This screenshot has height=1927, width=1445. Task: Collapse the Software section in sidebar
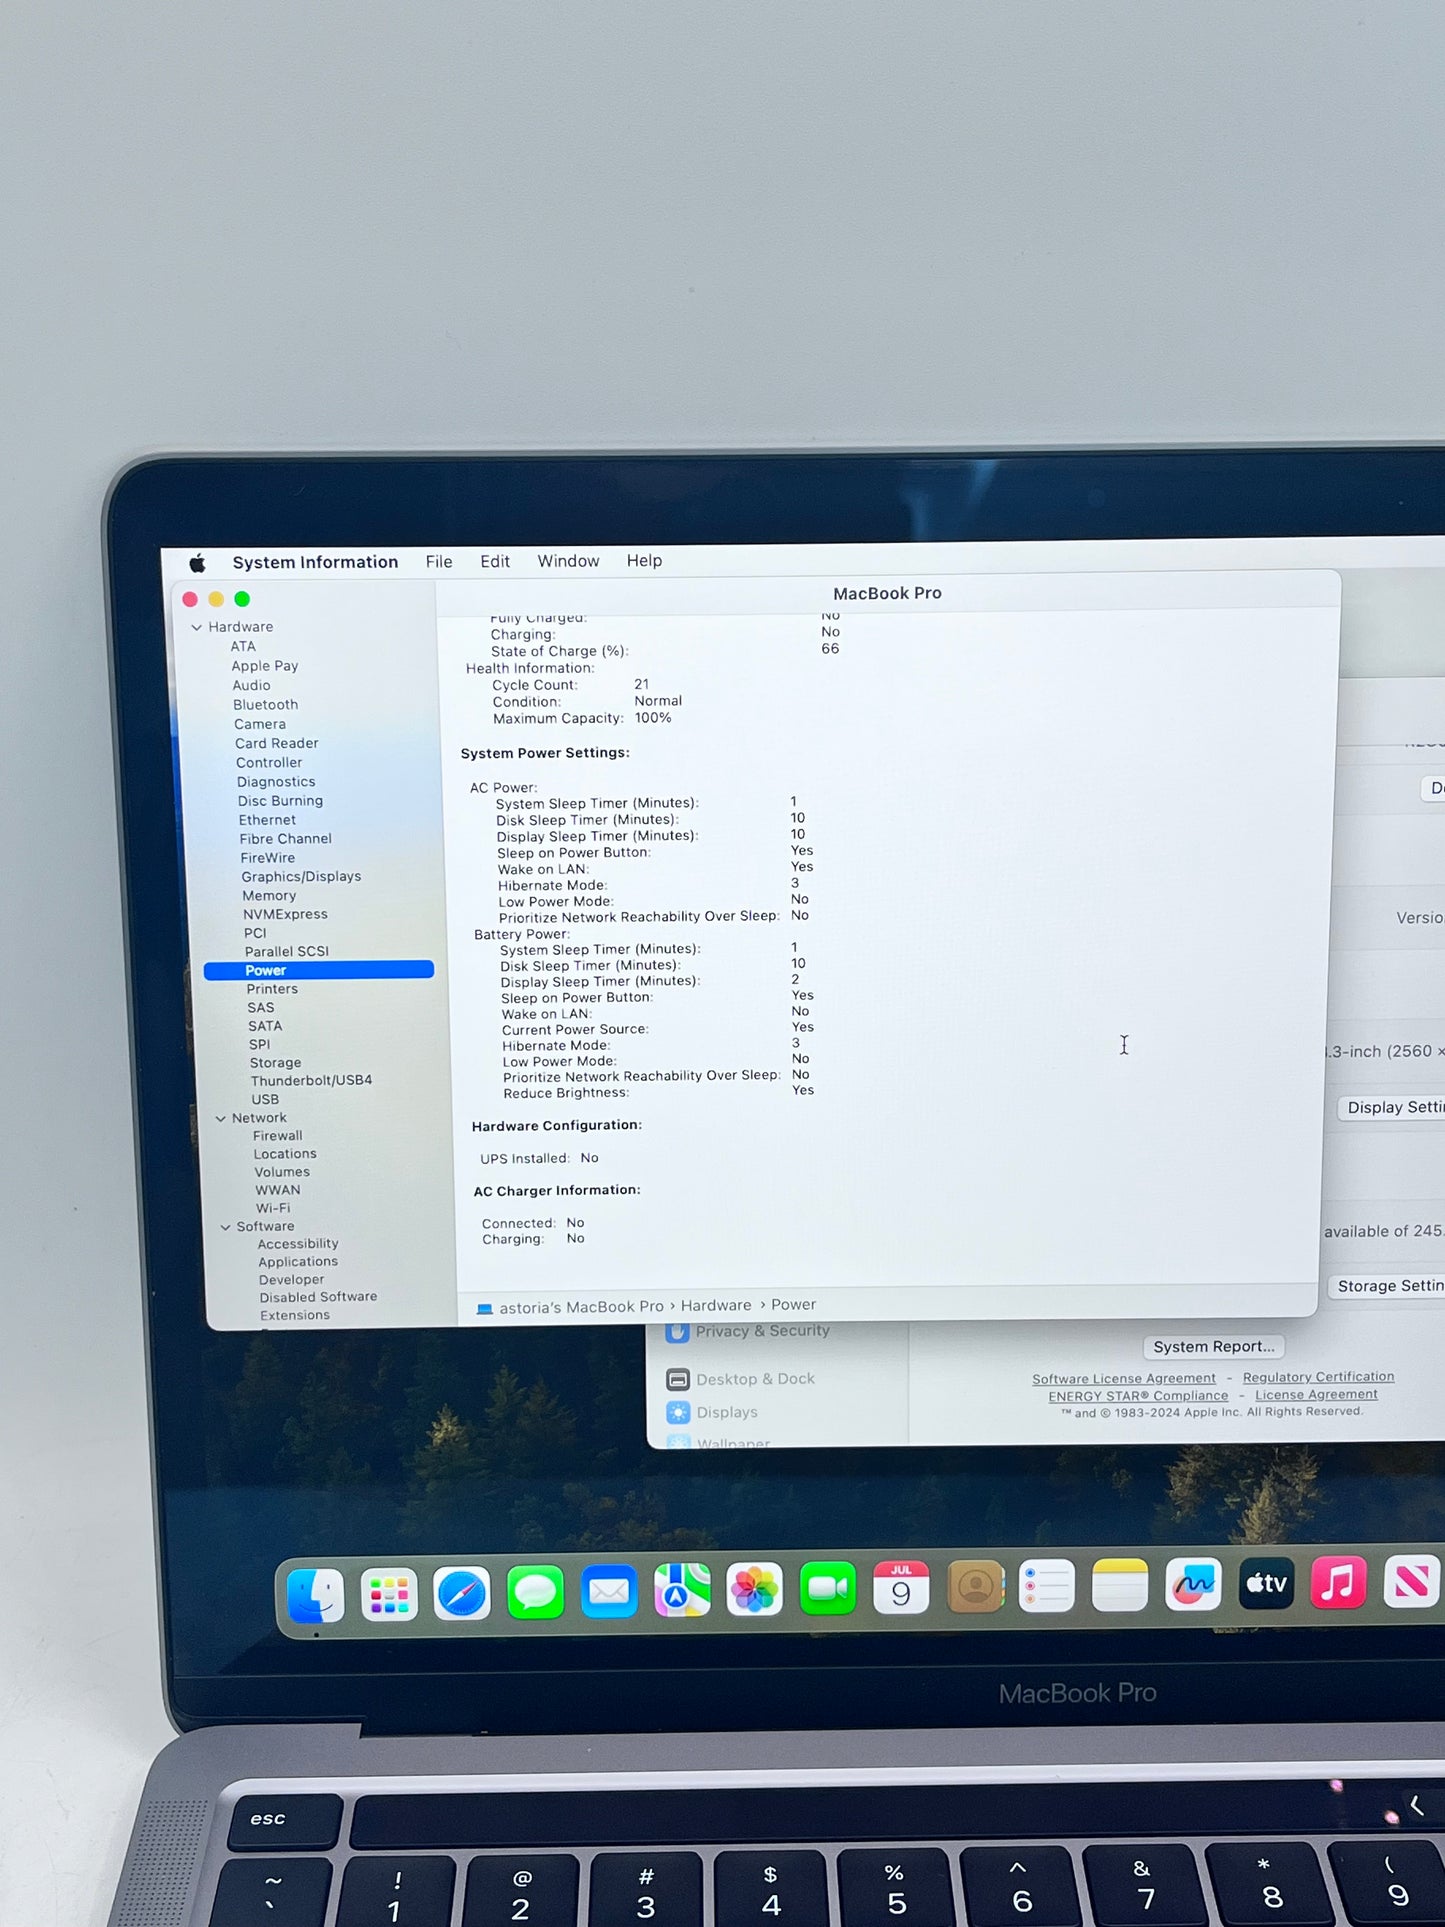click(x=225, y=1227)
